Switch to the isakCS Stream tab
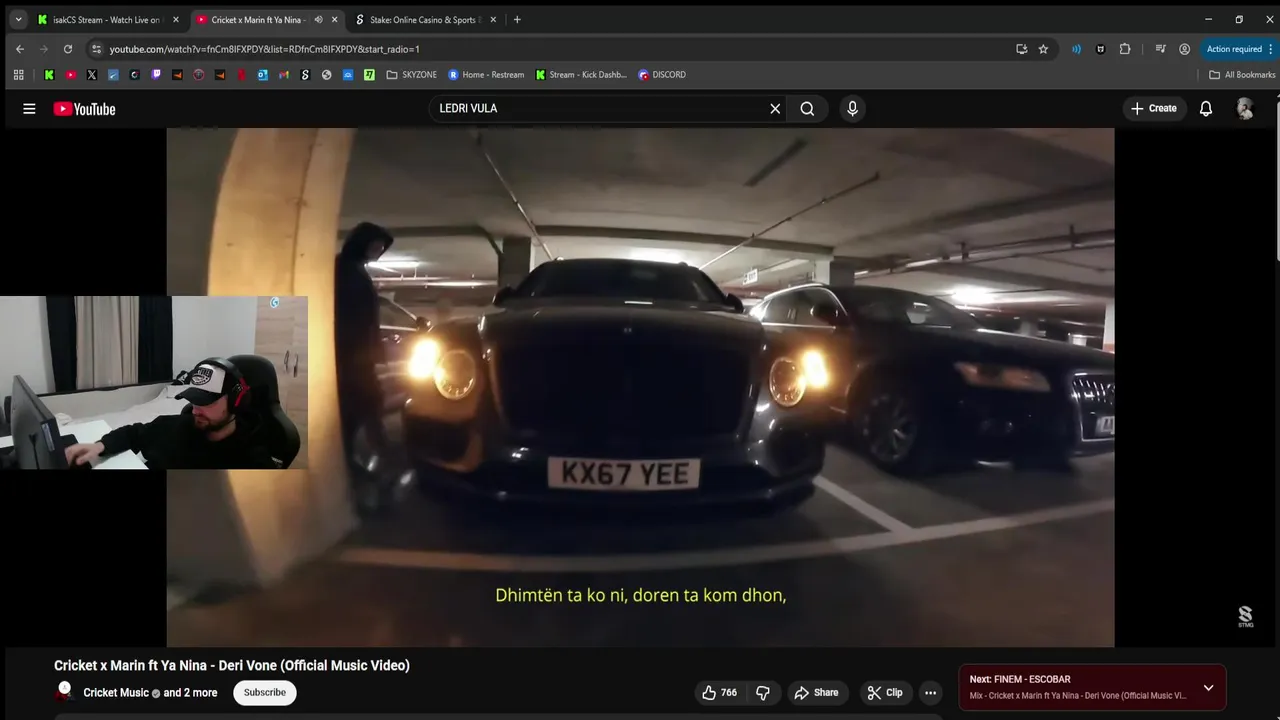The image size is (1280, 720). pyautogui.click(x=107, y=20)
